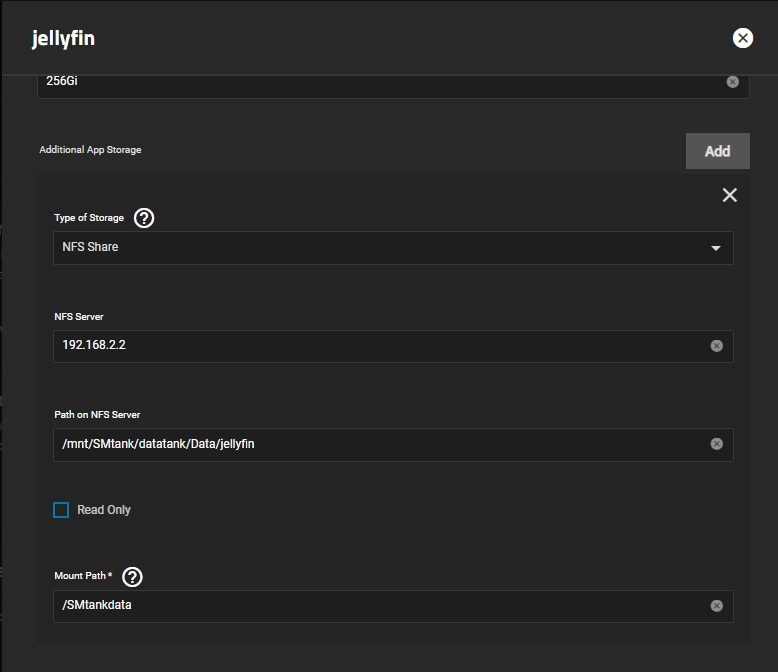Close the jellyfin settings panel

click(x=742, y=38)
